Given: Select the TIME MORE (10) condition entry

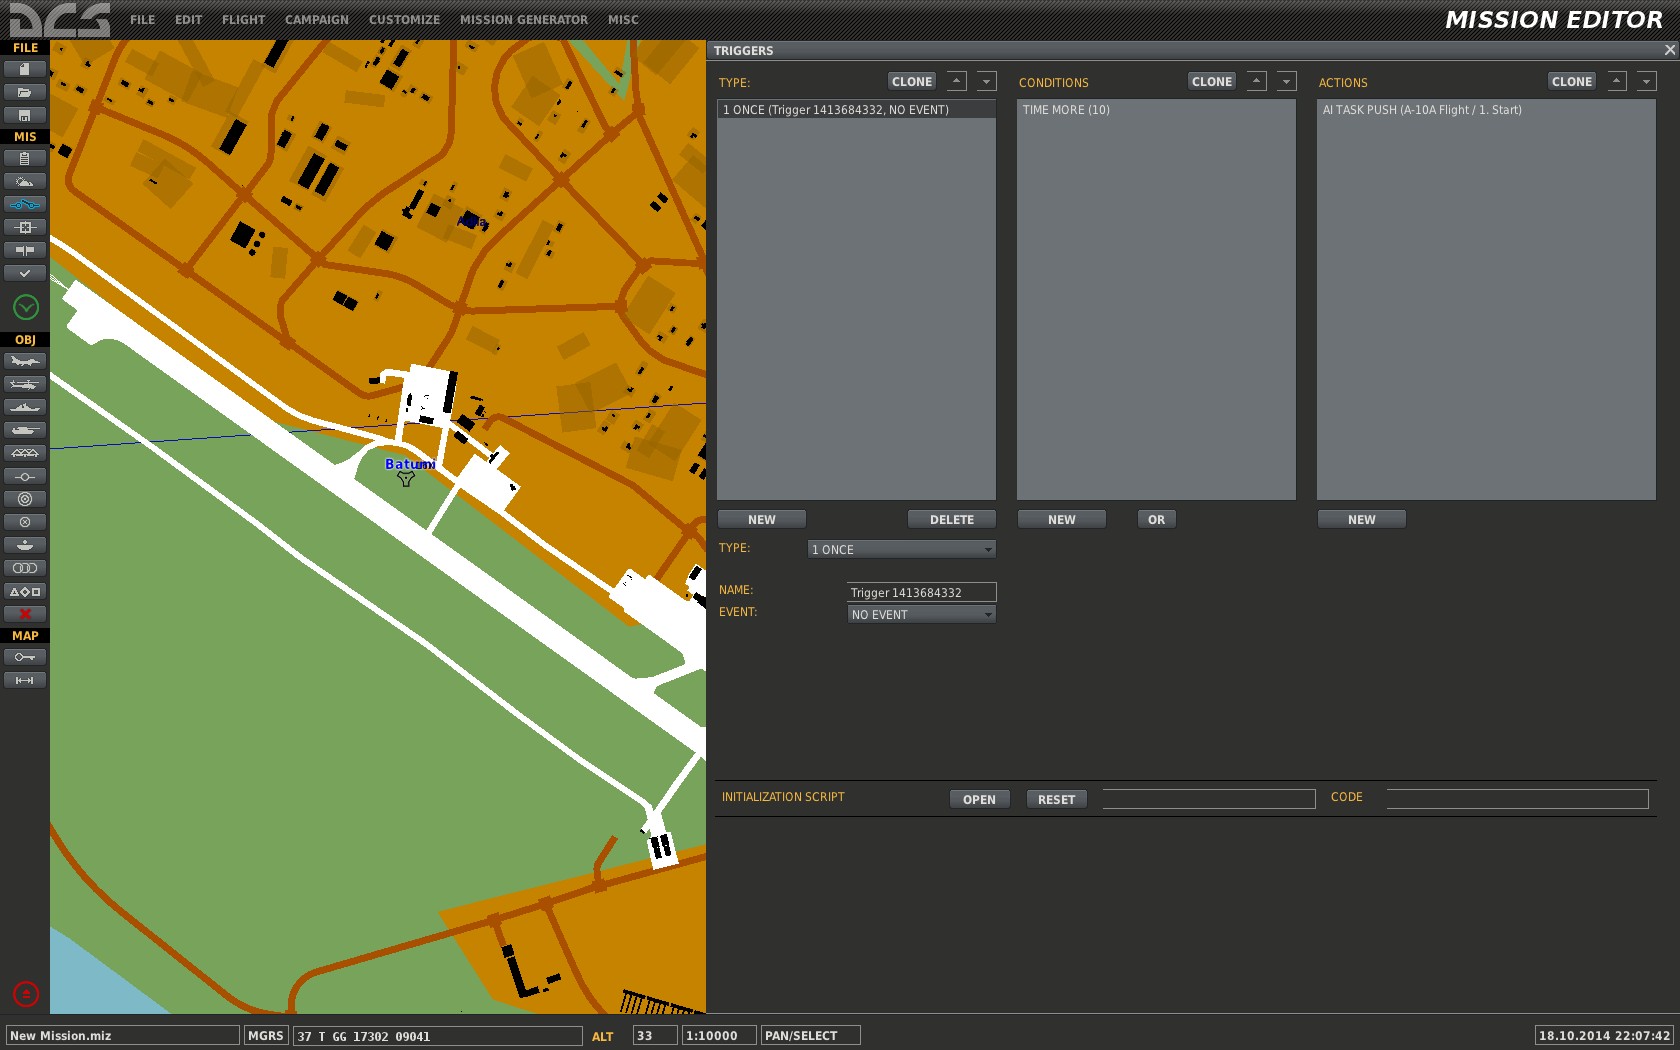Looking at the screenshot, I should (x=1156, y=110).
